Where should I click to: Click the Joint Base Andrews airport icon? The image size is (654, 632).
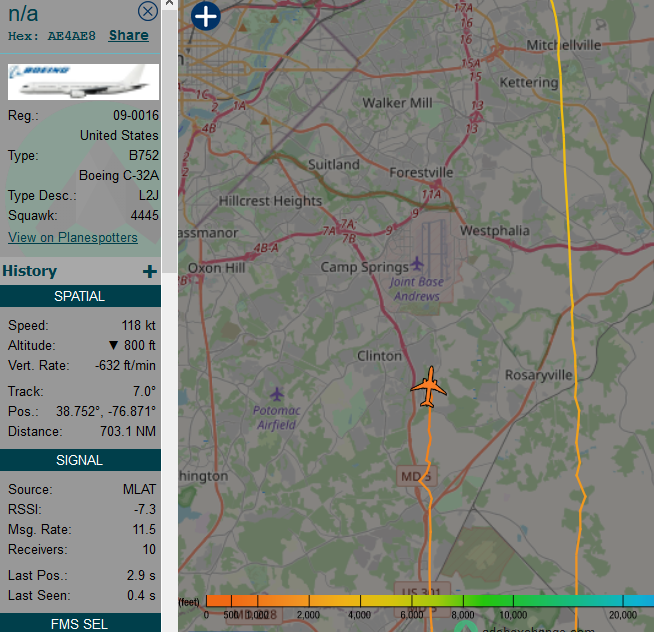tap(416, 263)
